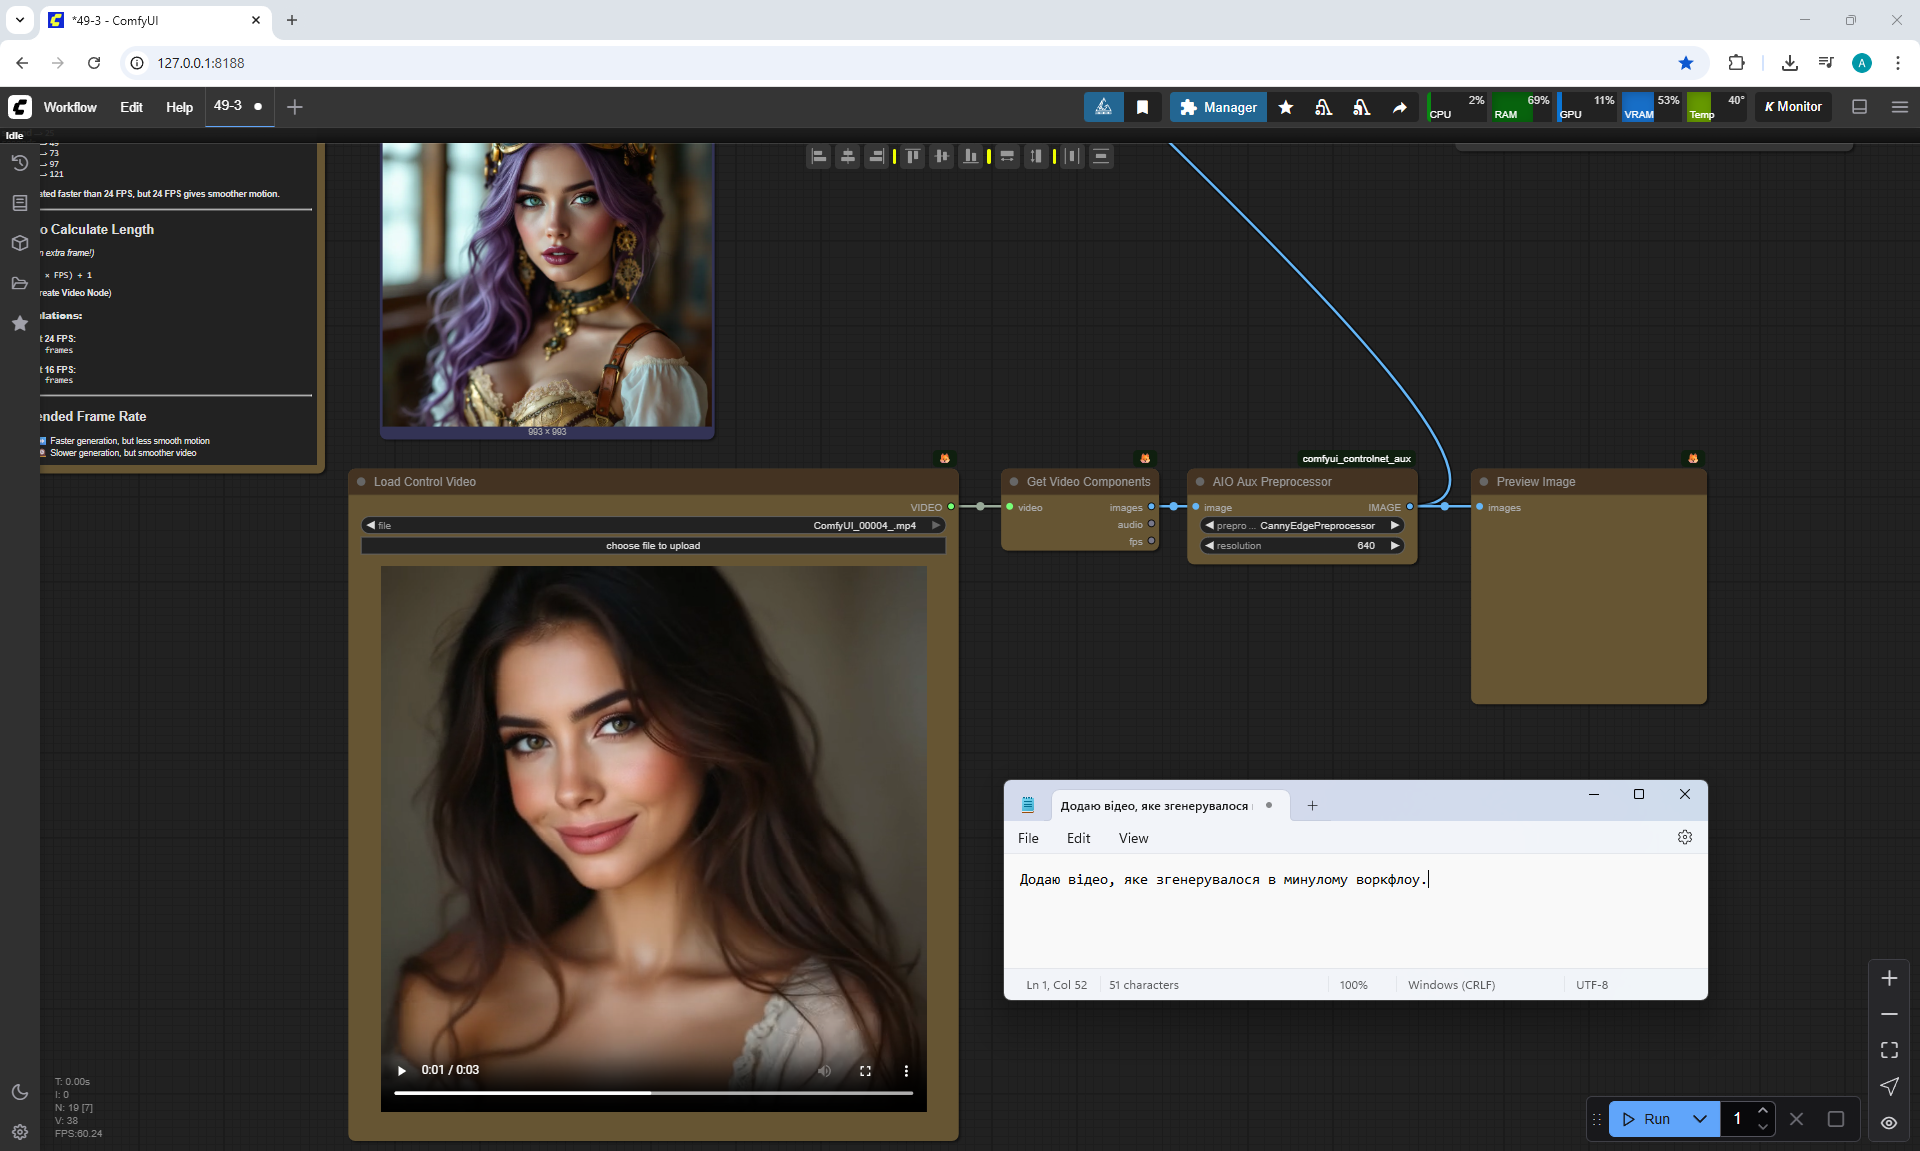Toggle the bottom panel icon
This screenshot has width=1920, height=1151.
1859,107
